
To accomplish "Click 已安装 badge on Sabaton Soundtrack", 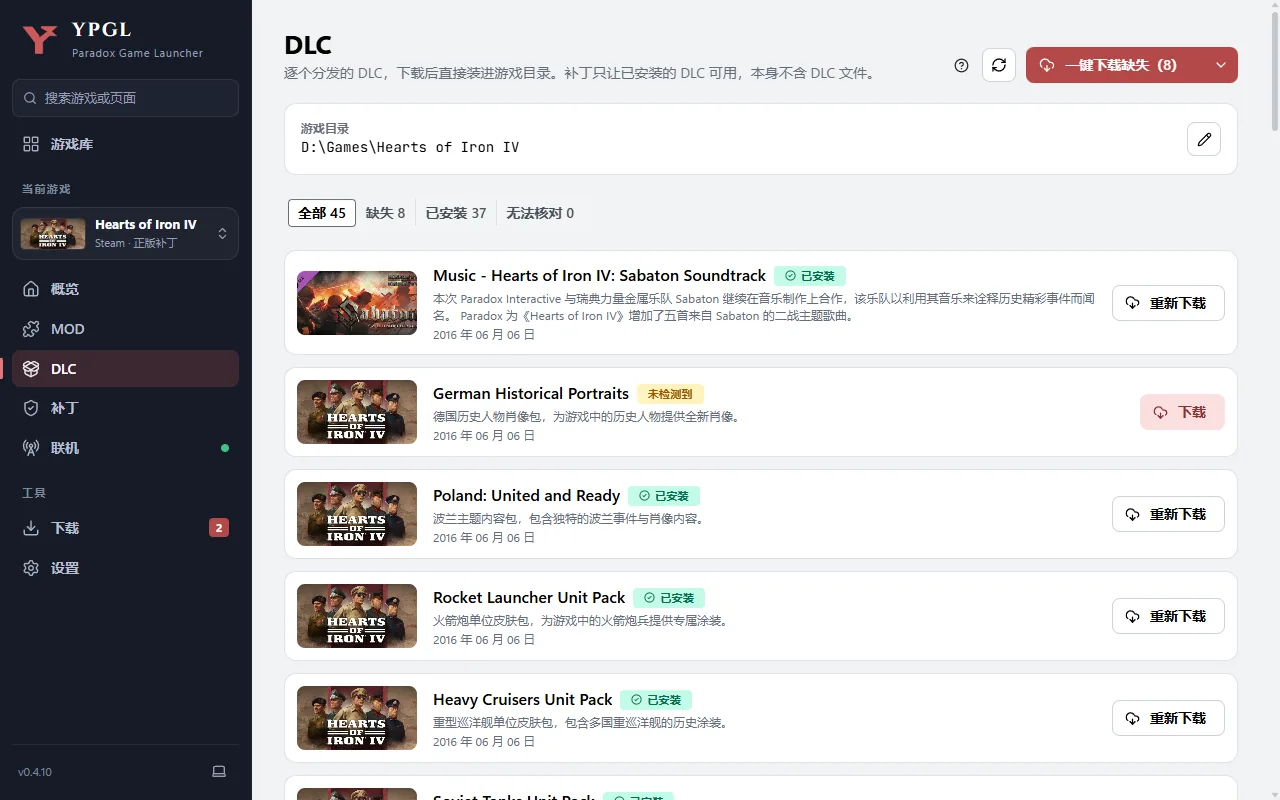I will pos(810,276).
